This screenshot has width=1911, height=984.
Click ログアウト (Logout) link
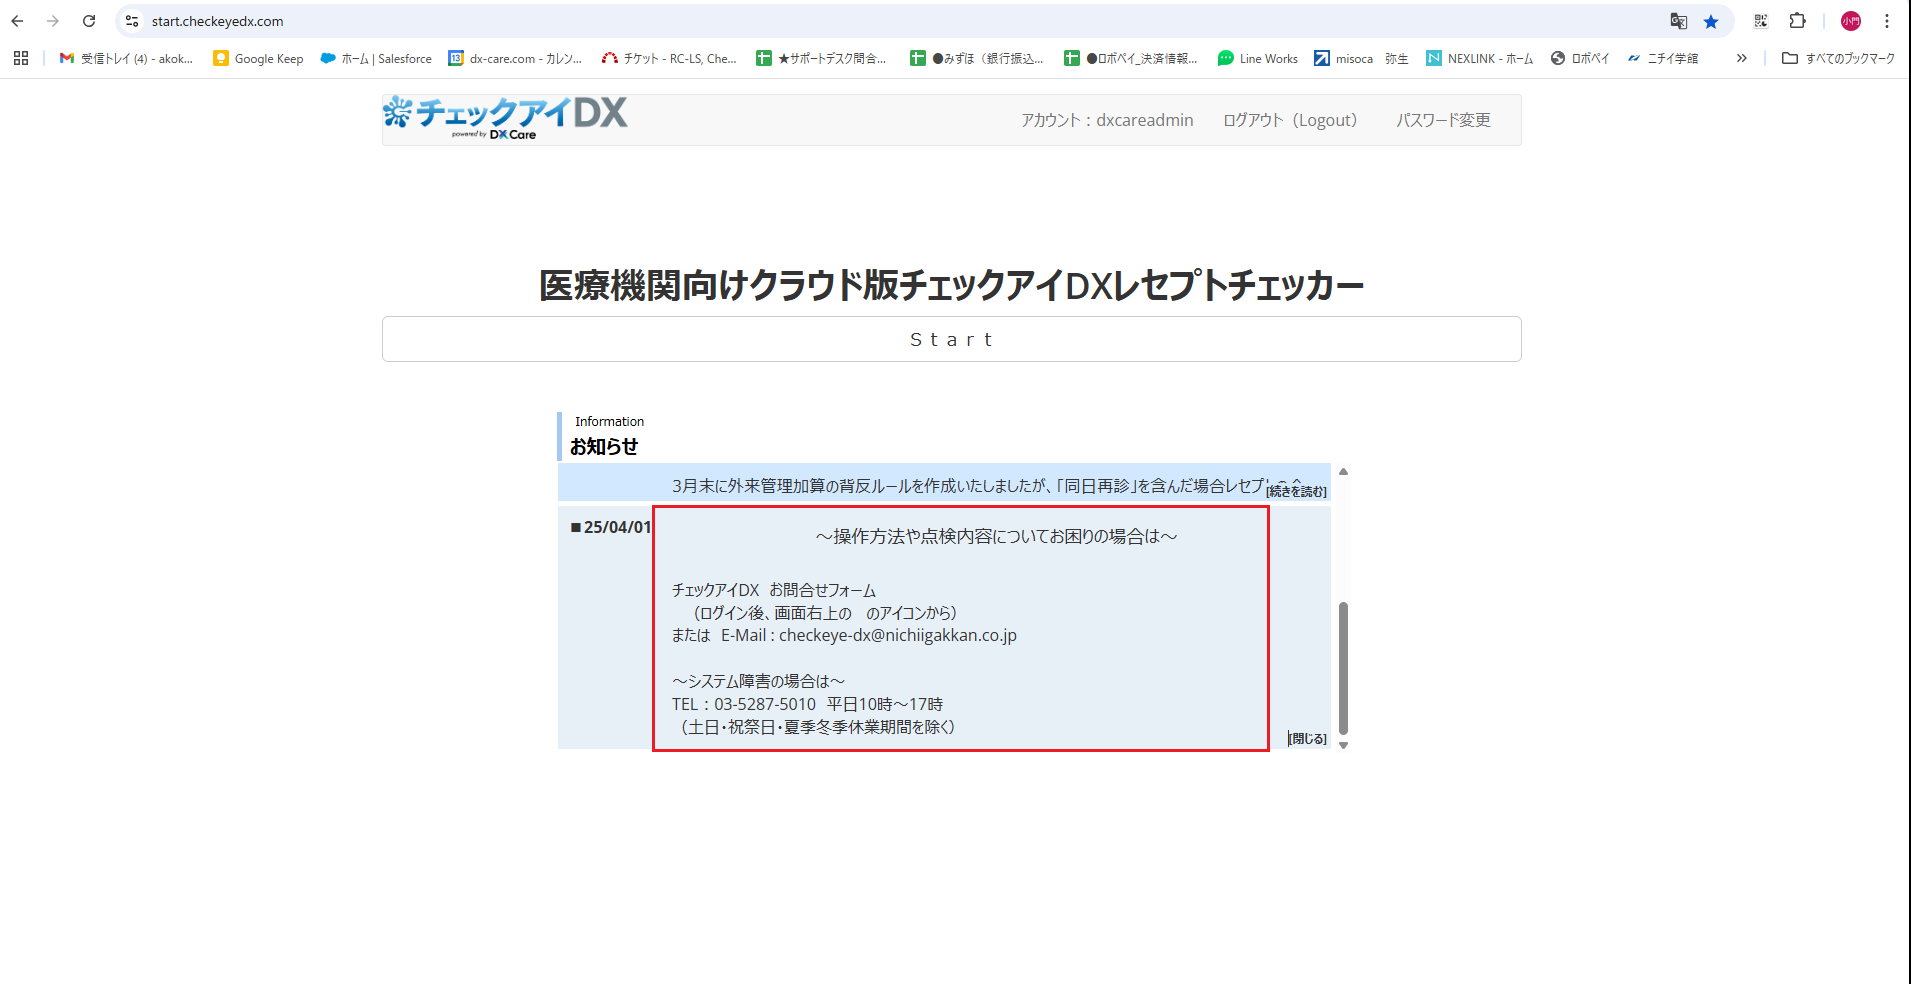pos(1290,120)
